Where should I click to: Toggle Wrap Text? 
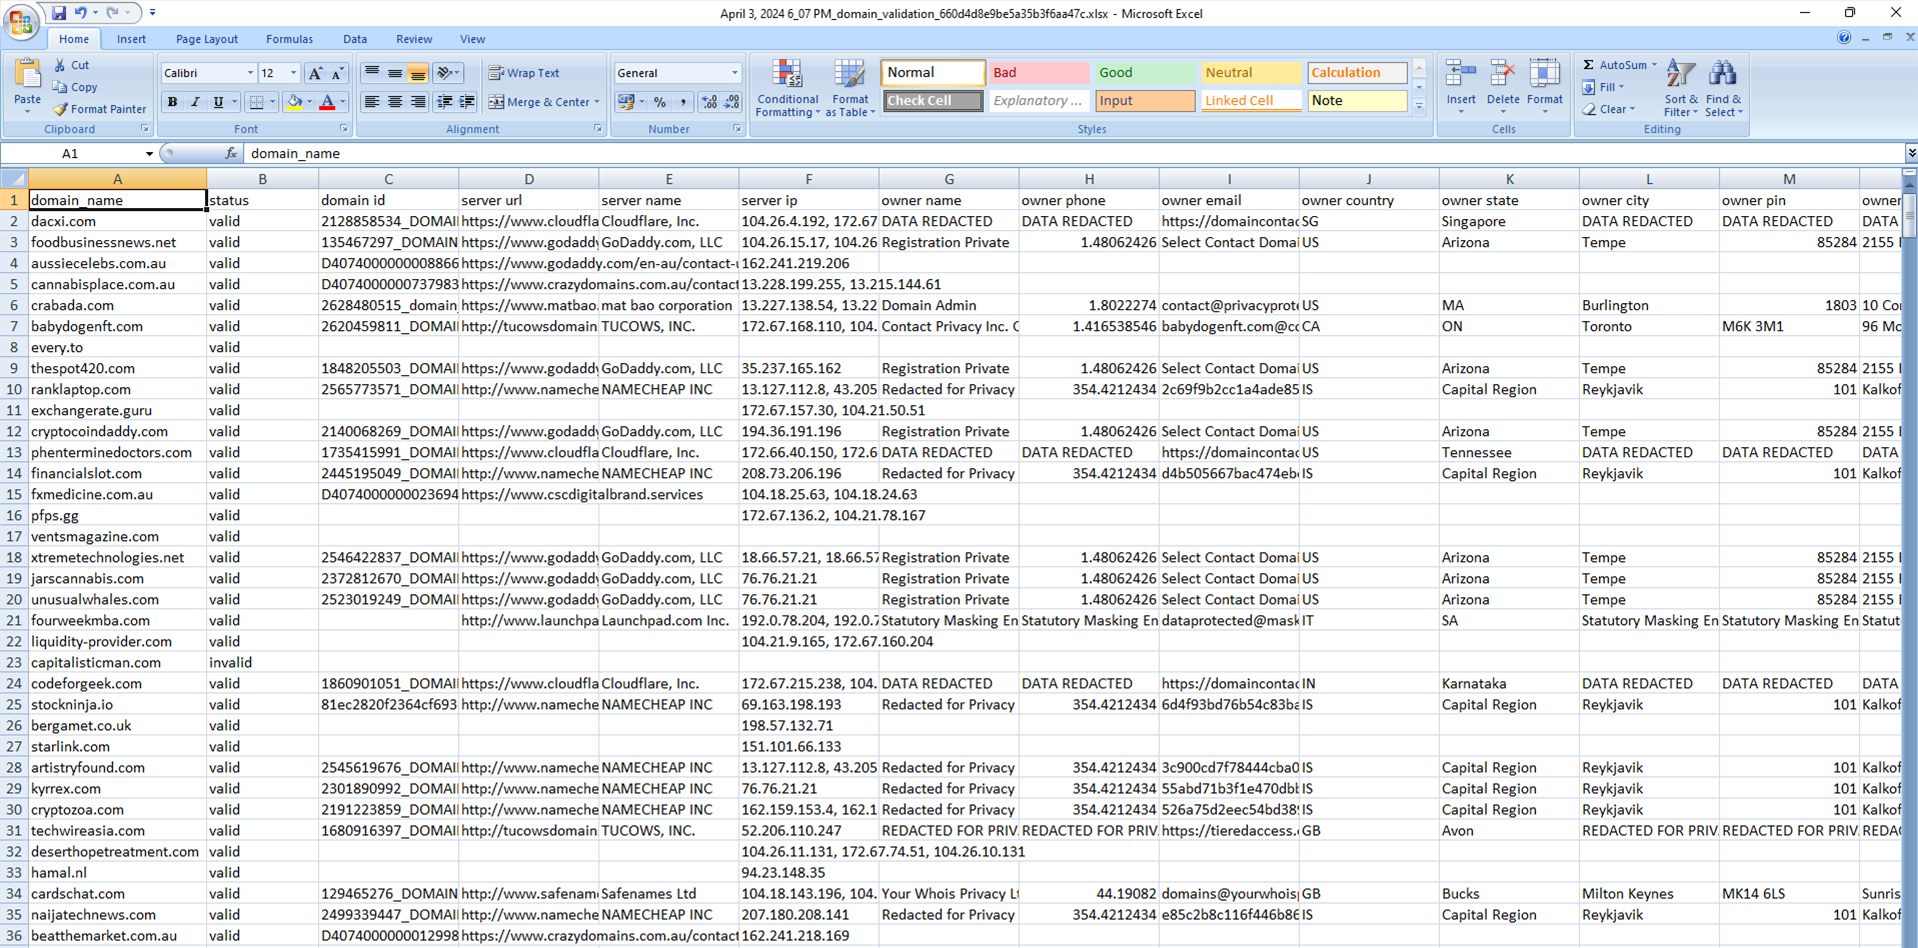(525, 73)
